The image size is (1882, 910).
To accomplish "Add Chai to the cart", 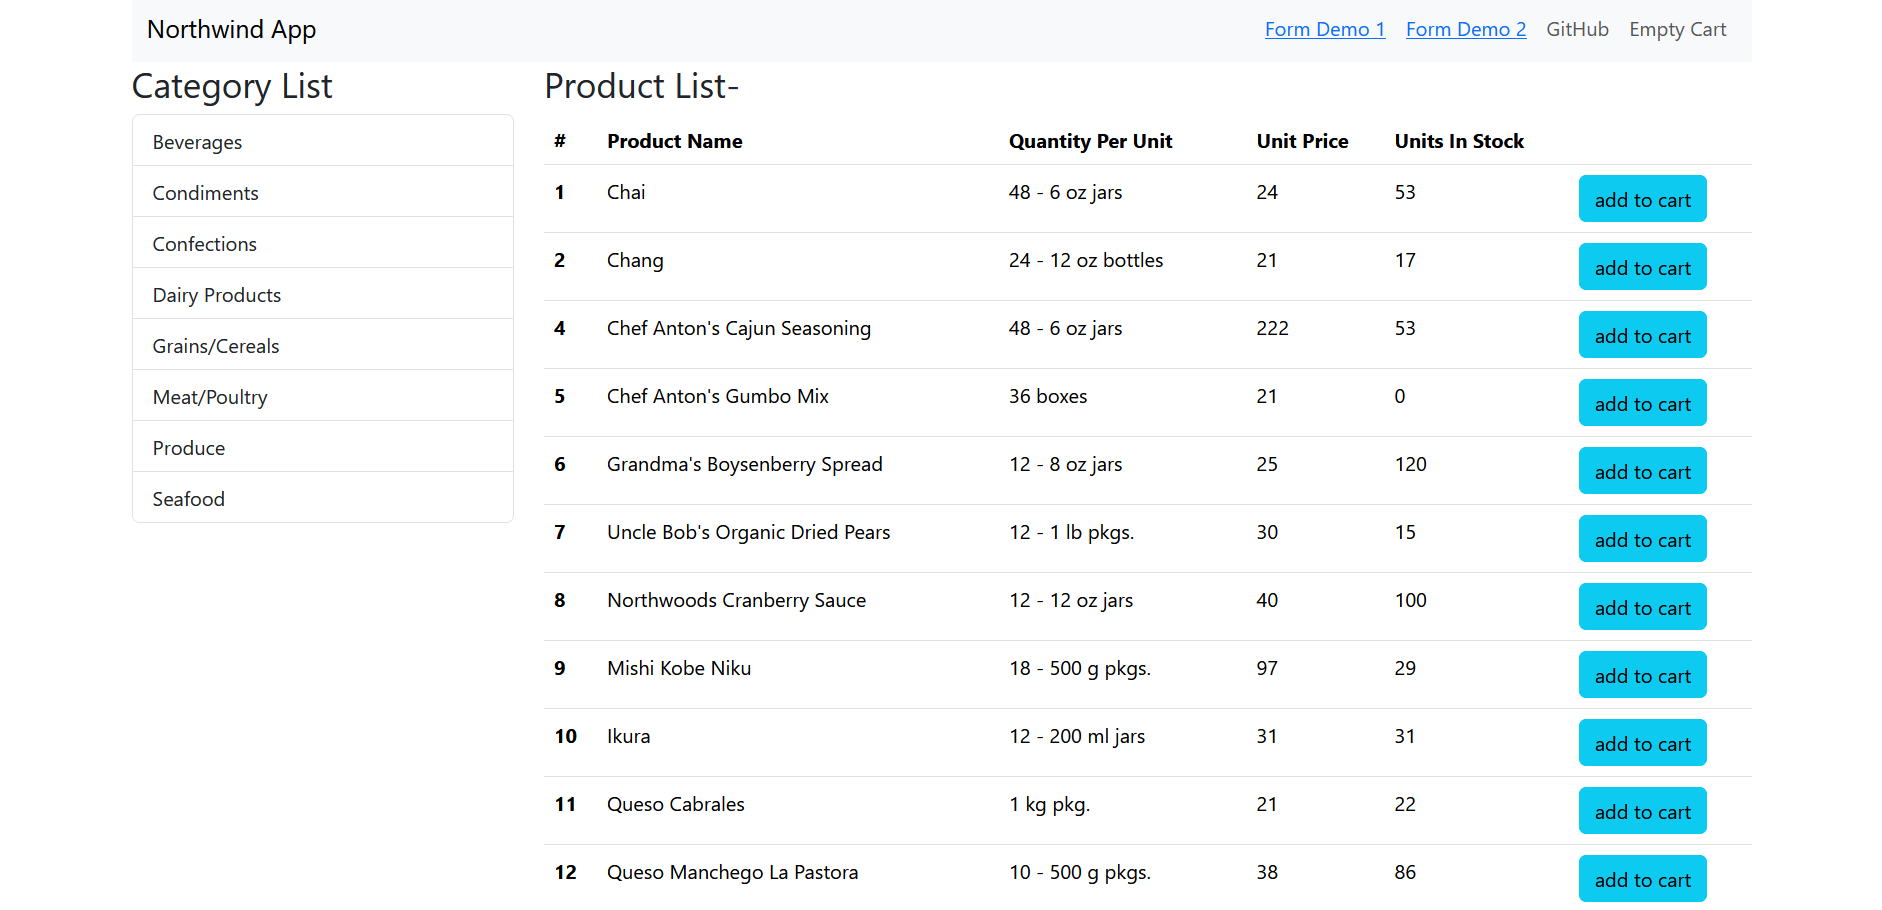I will [1642, 200].
